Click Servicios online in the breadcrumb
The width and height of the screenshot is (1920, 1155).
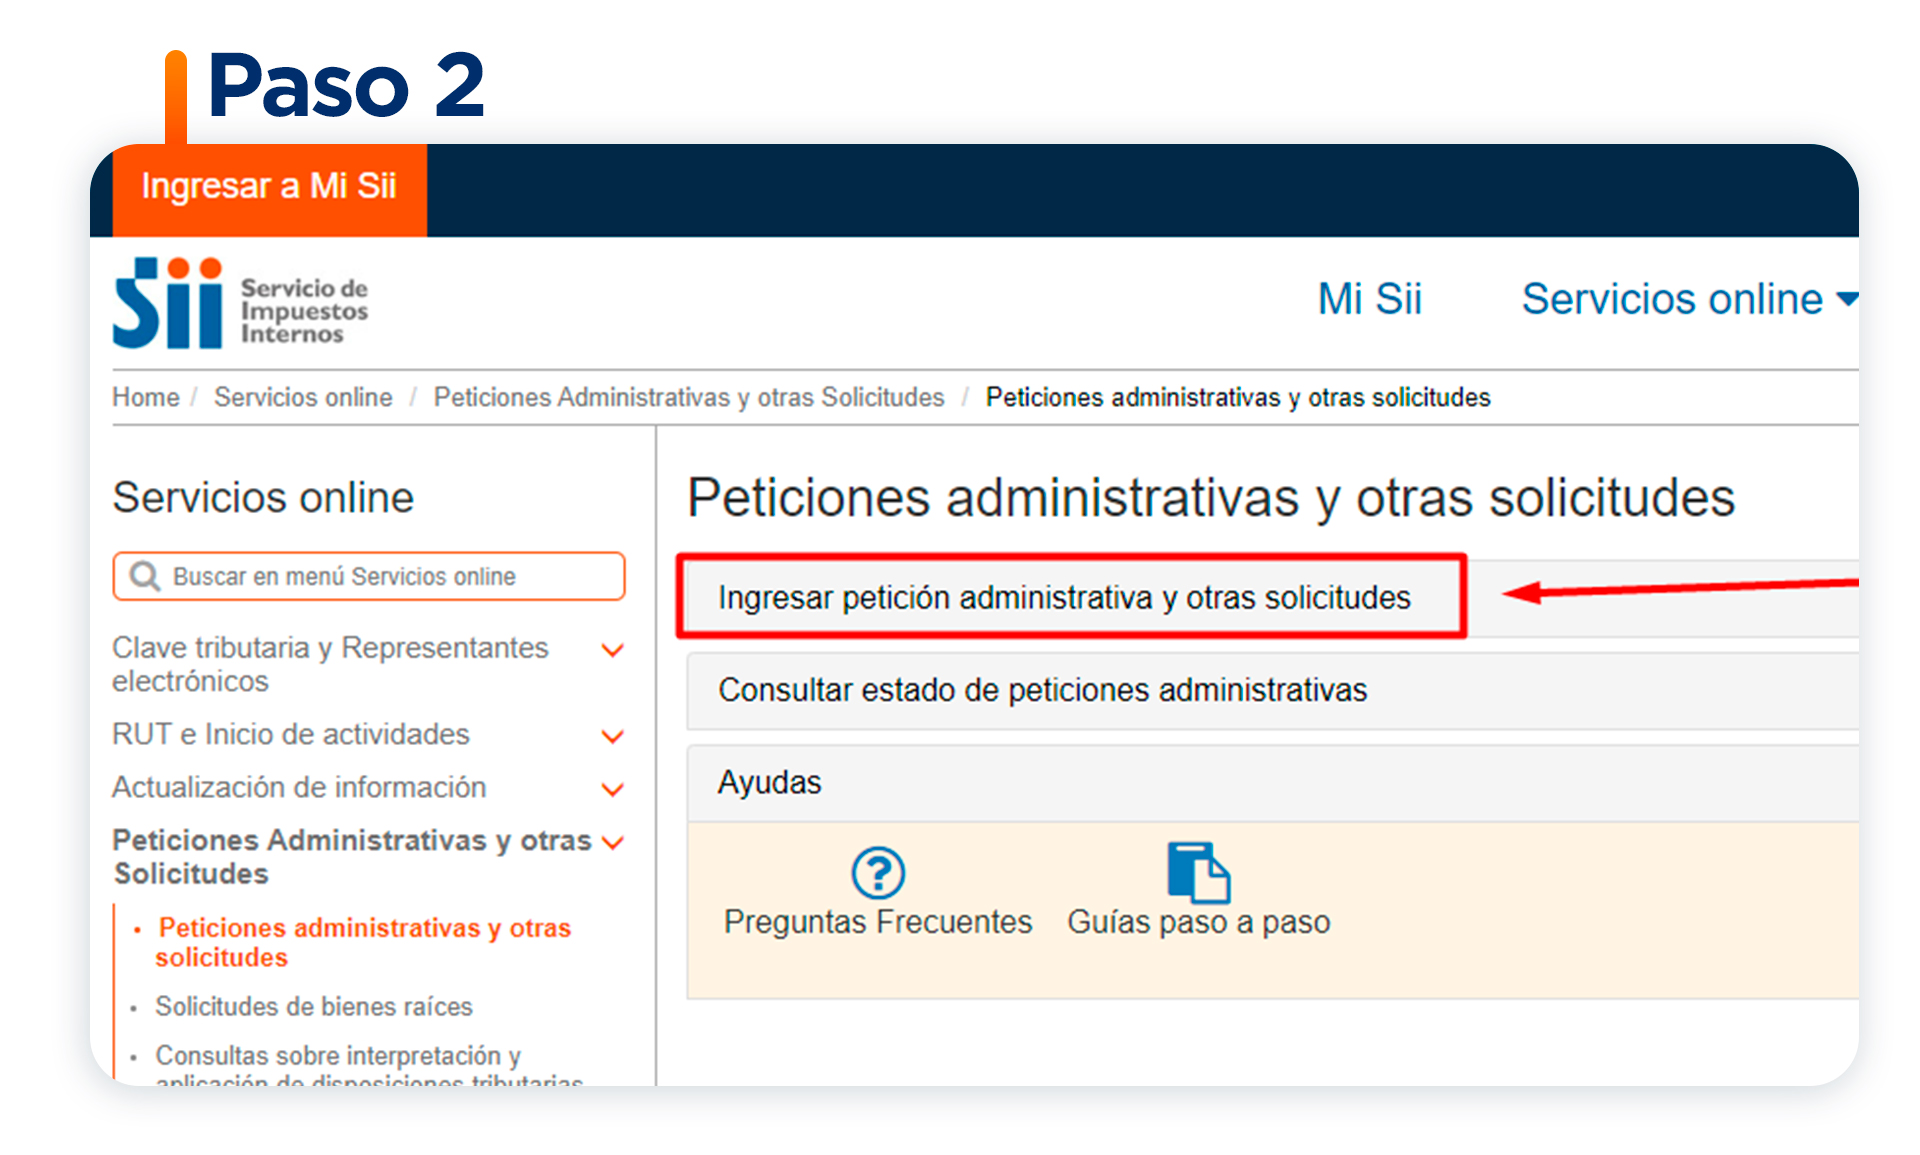point(302,397)
